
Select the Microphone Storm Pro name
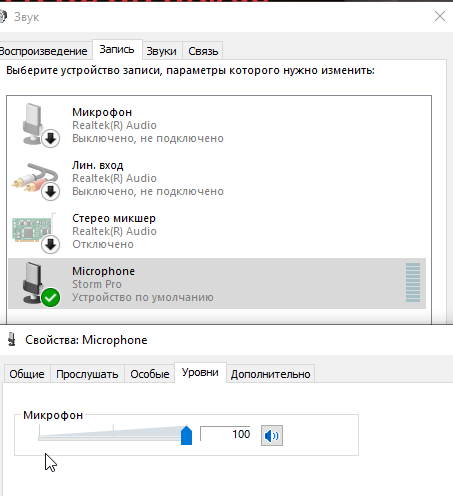click(103, 271)
